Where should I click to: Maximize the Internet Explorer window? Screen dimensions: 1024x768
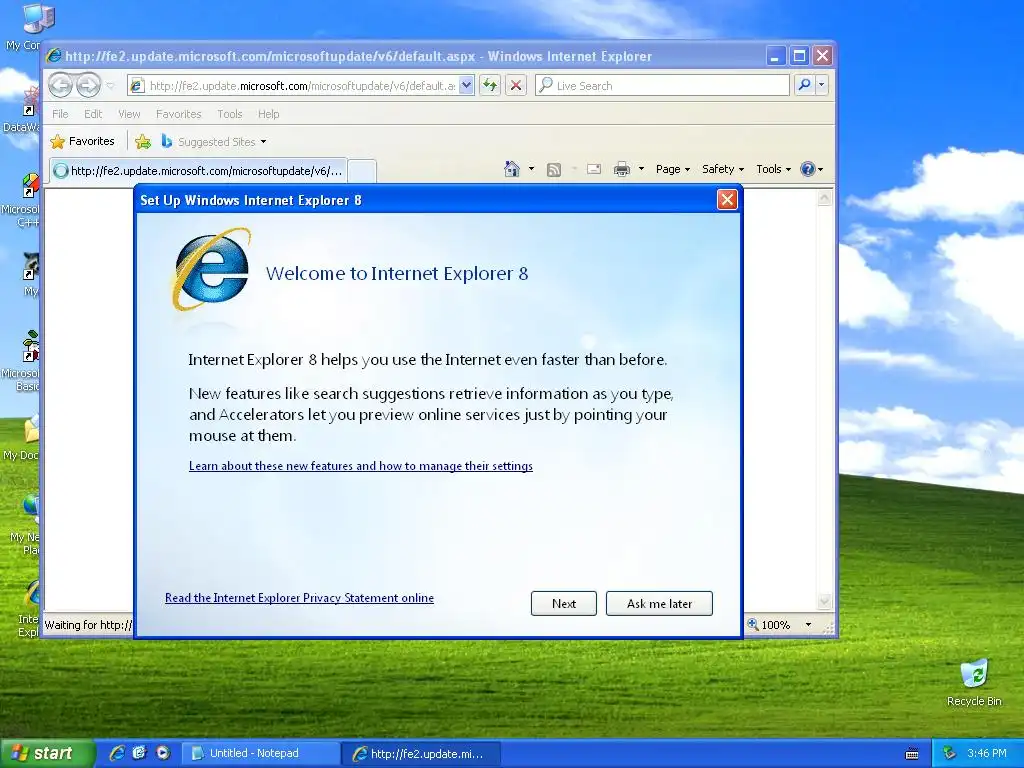799,56
